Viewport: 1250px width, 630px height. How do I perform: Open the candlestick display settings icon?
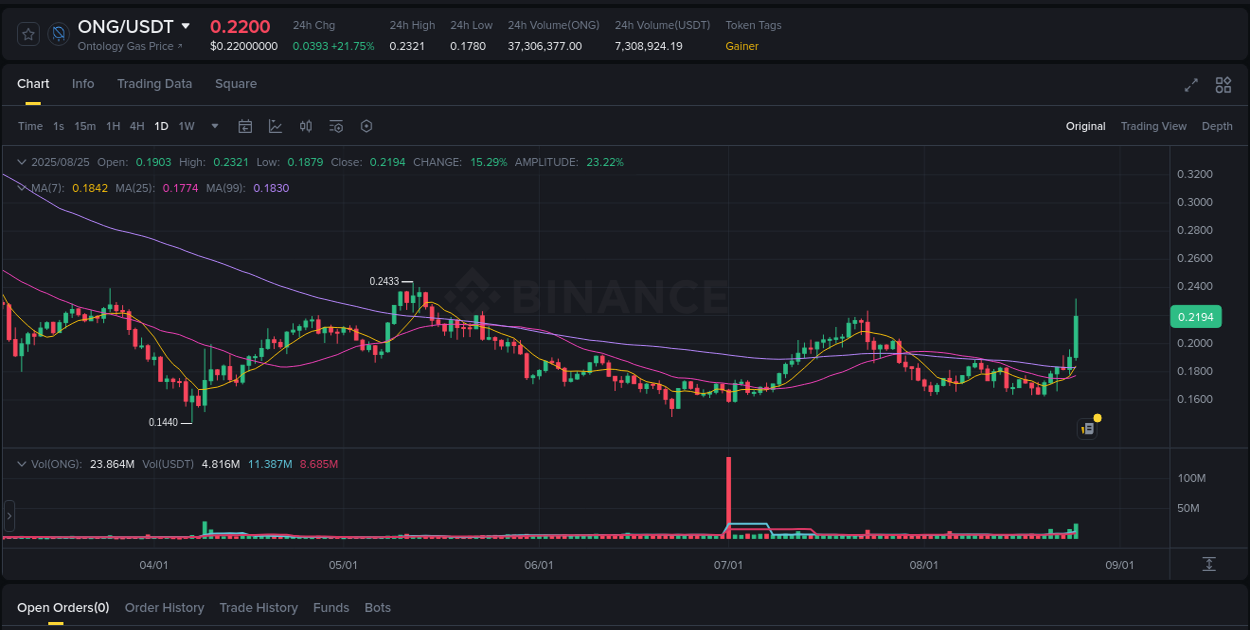306,126
